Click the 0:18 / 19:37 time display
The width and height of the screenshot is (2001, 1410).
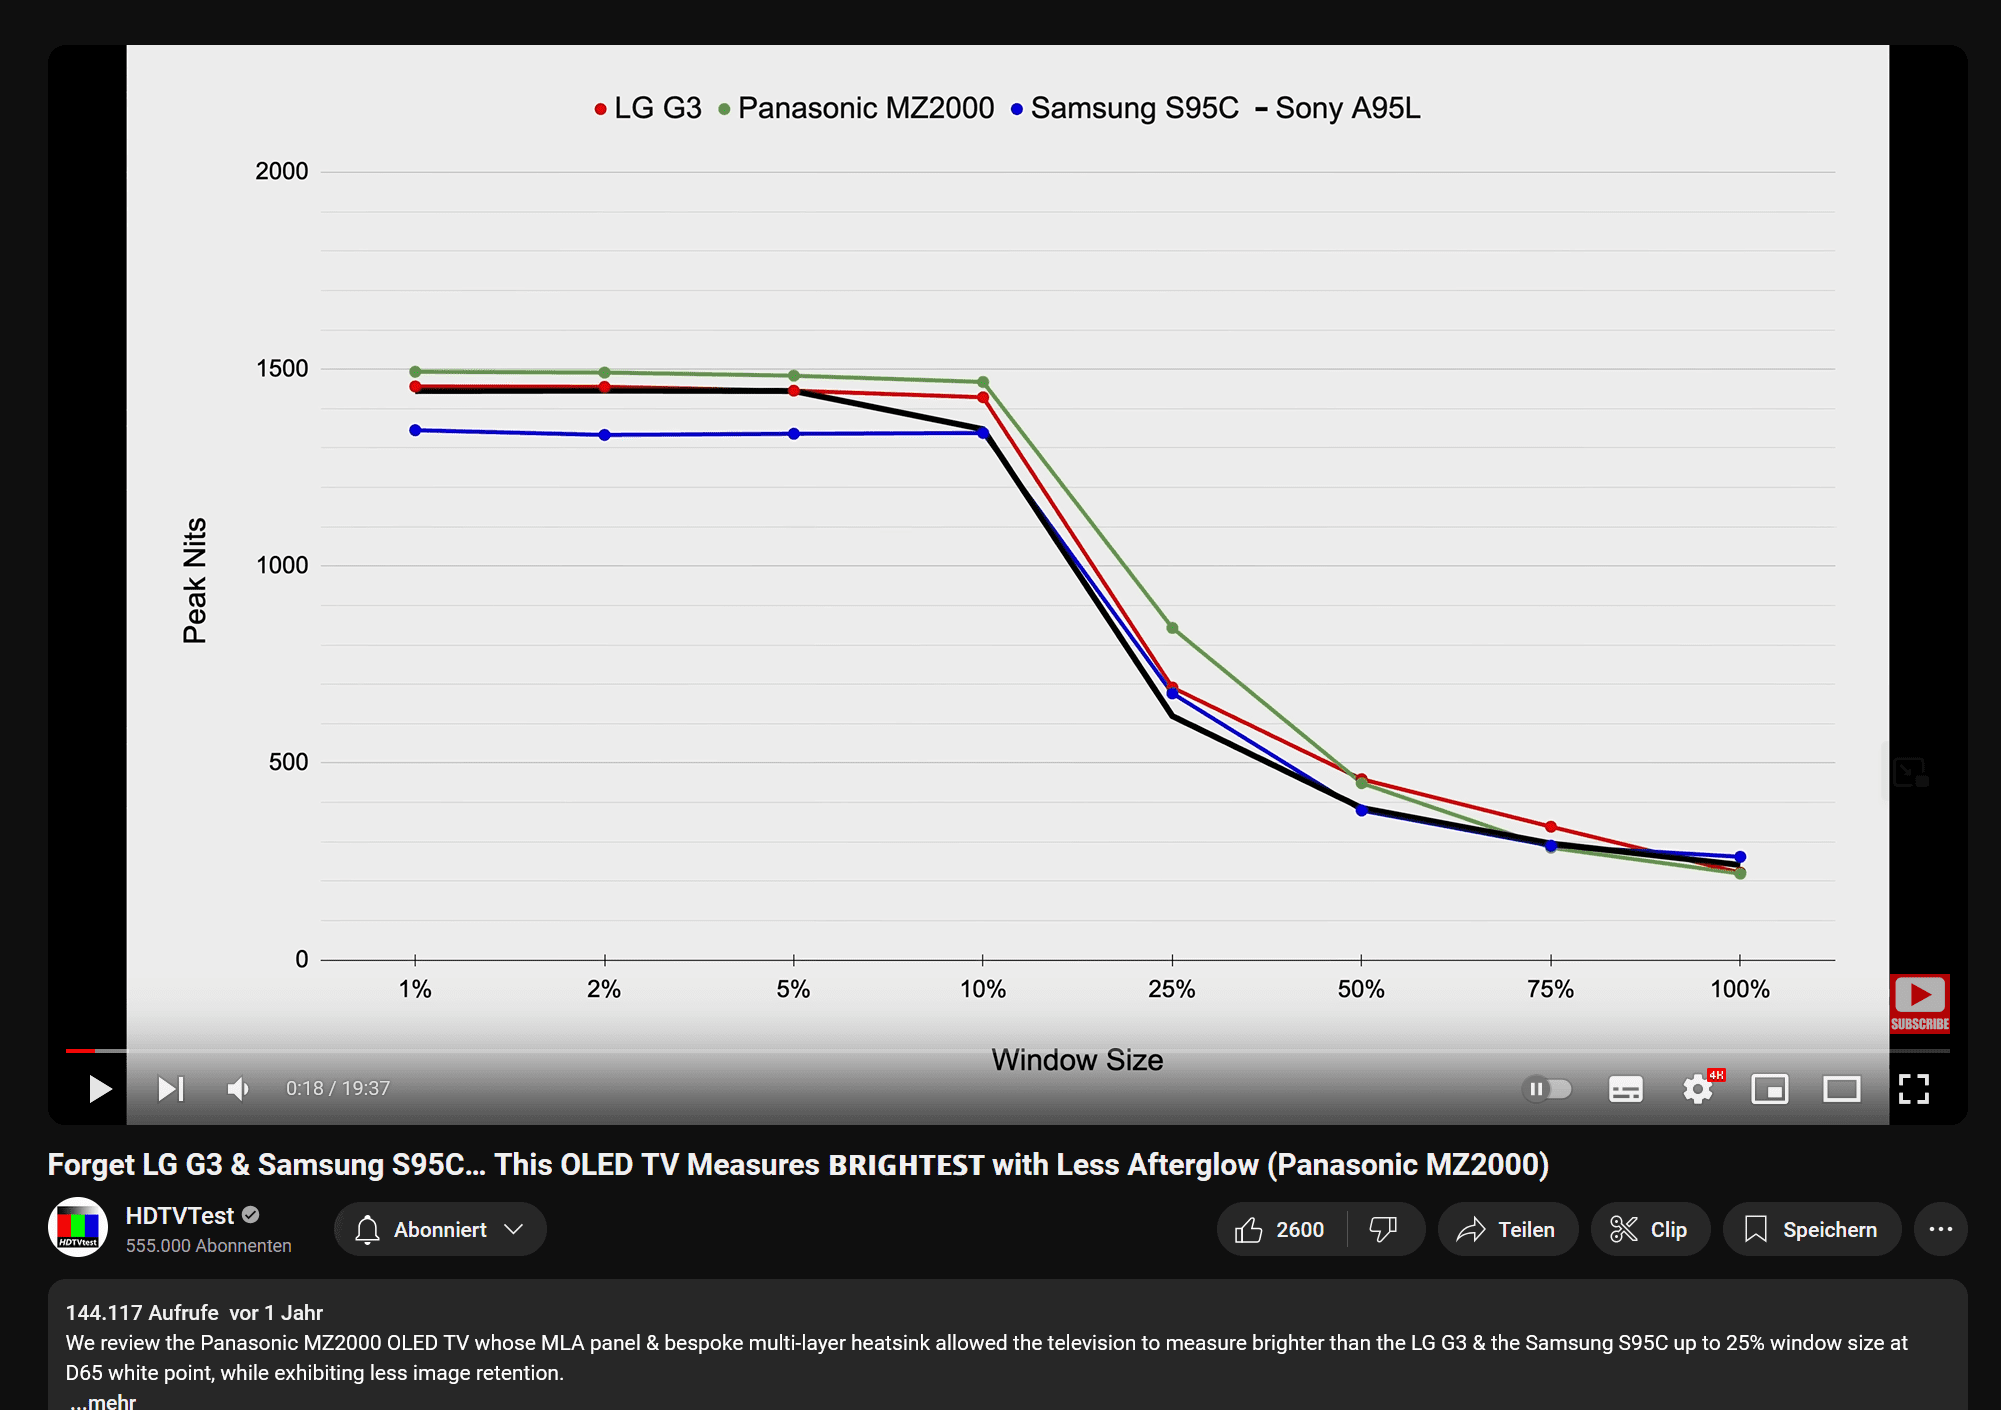click(338, 1088)
